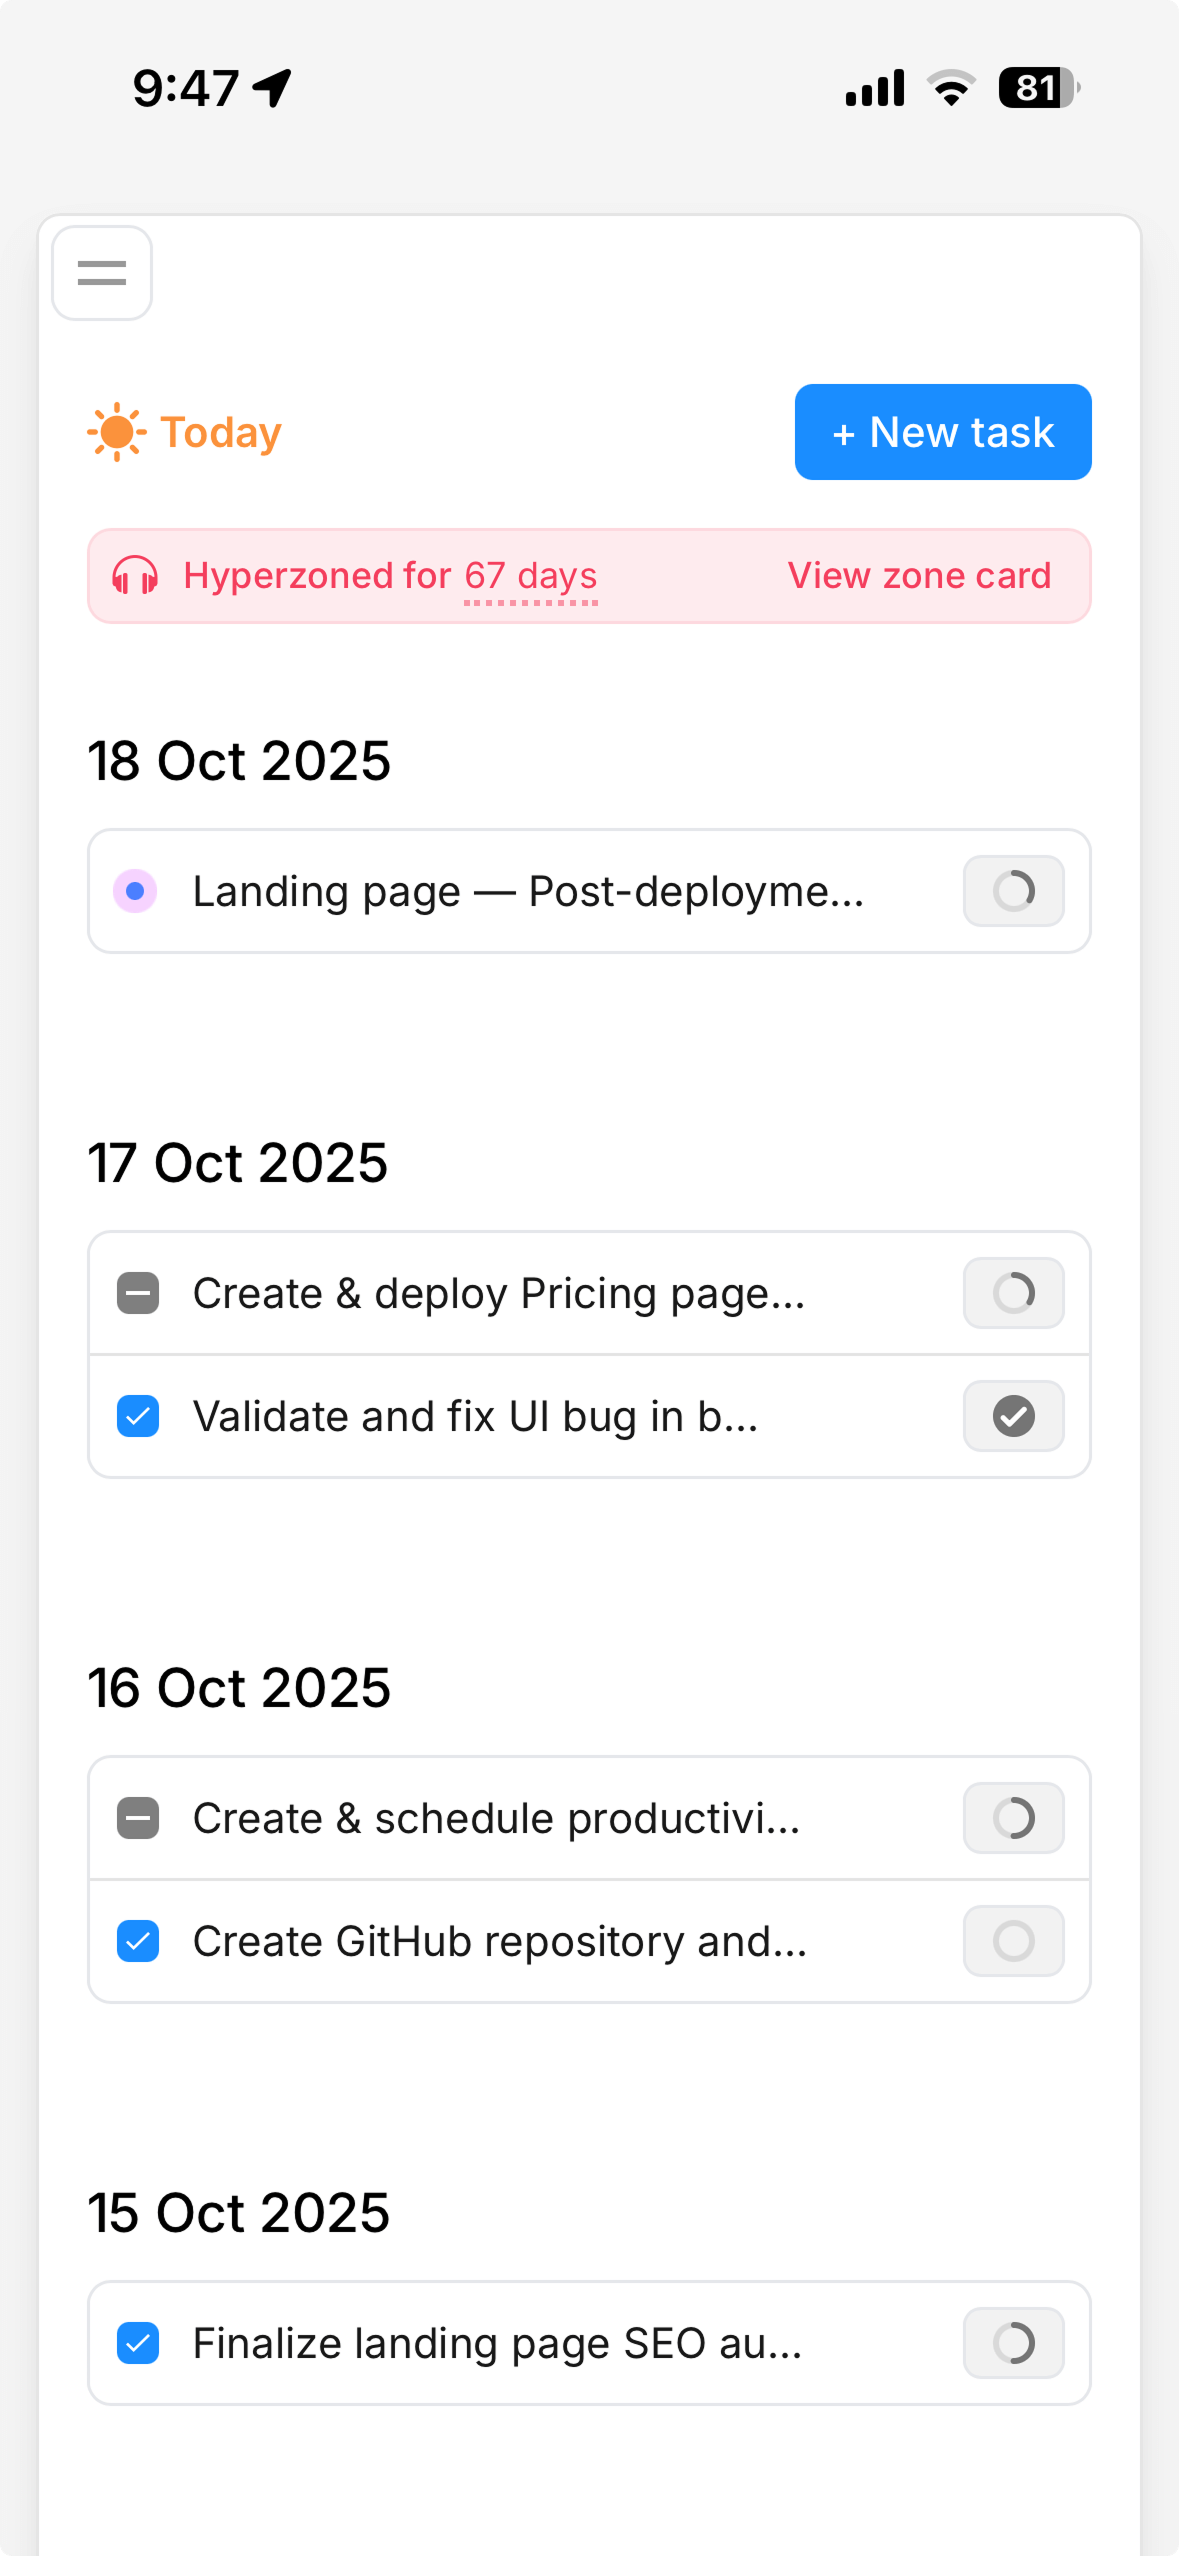Click the orange sun icon beside Today
This screenshot has height=2556, width=1179.
pos(115,431)
